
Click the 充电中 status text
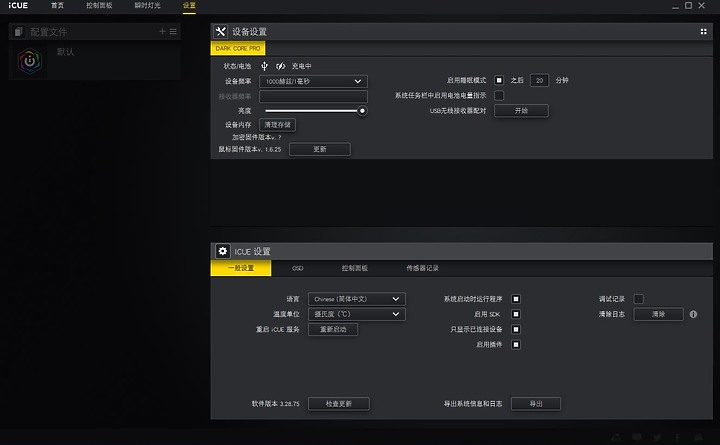(302, 66)
